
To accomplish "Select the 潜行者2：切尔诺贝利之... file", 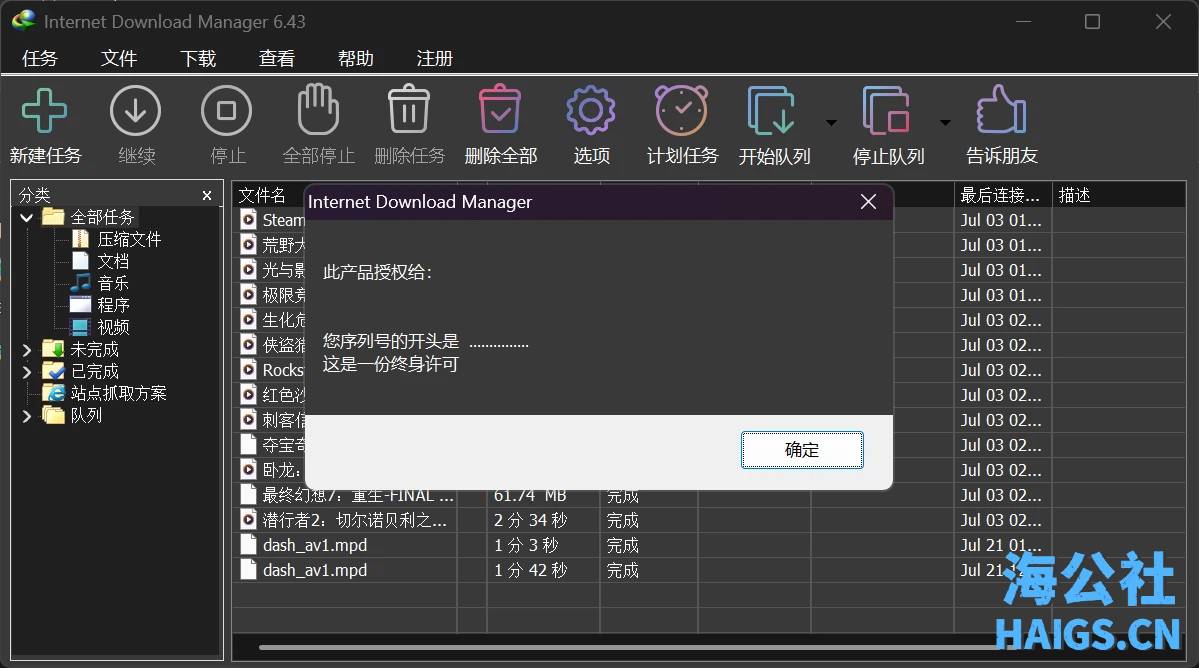I will [354, 520].
